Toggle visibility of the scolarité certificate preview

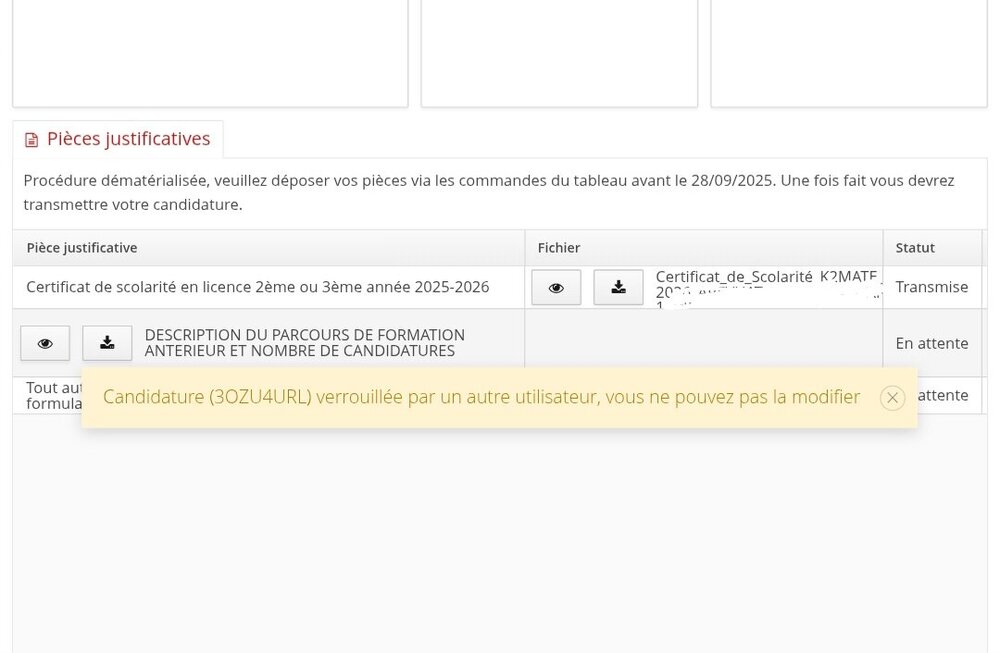click(x=556, y=287)
